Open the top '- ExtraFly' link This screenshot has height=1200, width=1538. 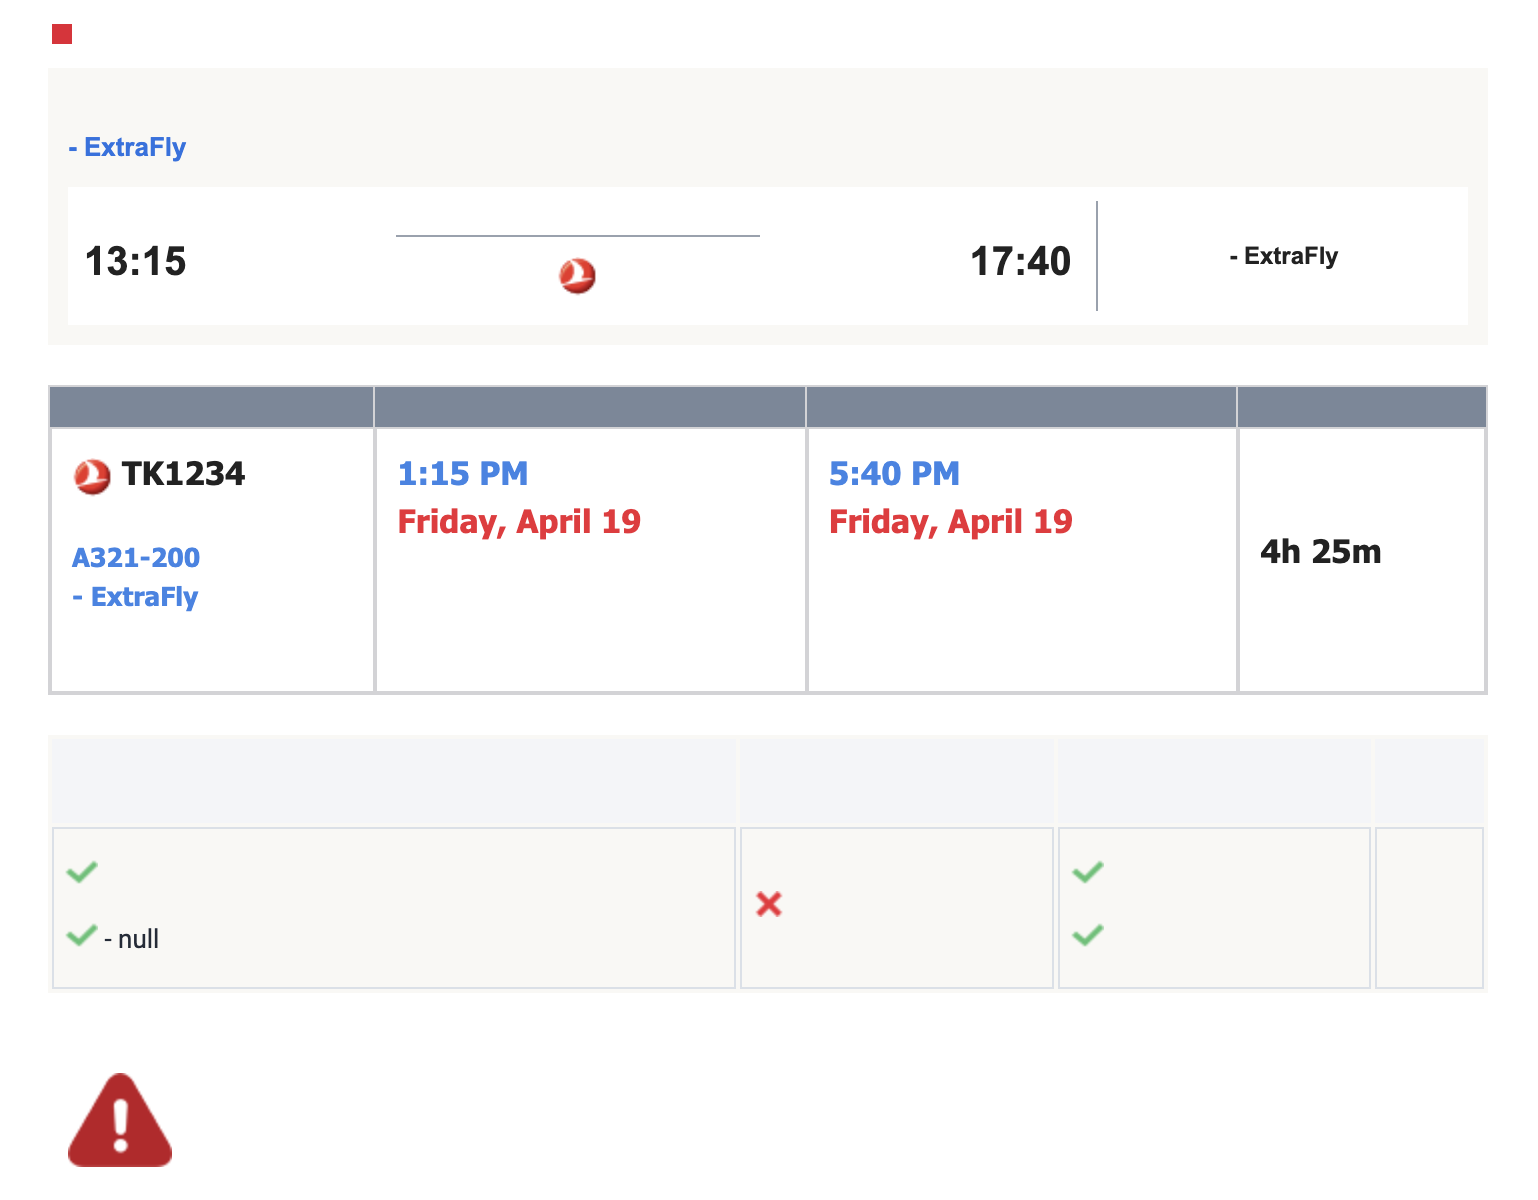[x=127, y=147]
